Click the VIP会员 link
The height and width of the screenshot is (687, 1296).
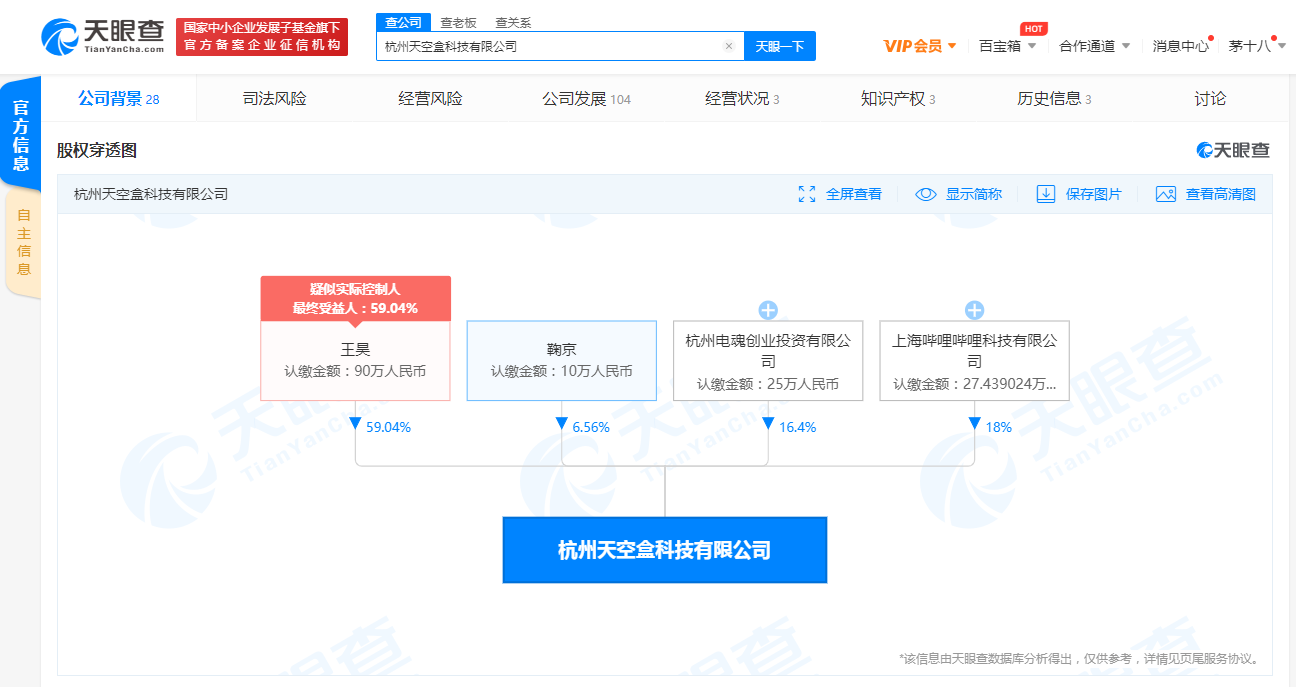tap(911, 46)
